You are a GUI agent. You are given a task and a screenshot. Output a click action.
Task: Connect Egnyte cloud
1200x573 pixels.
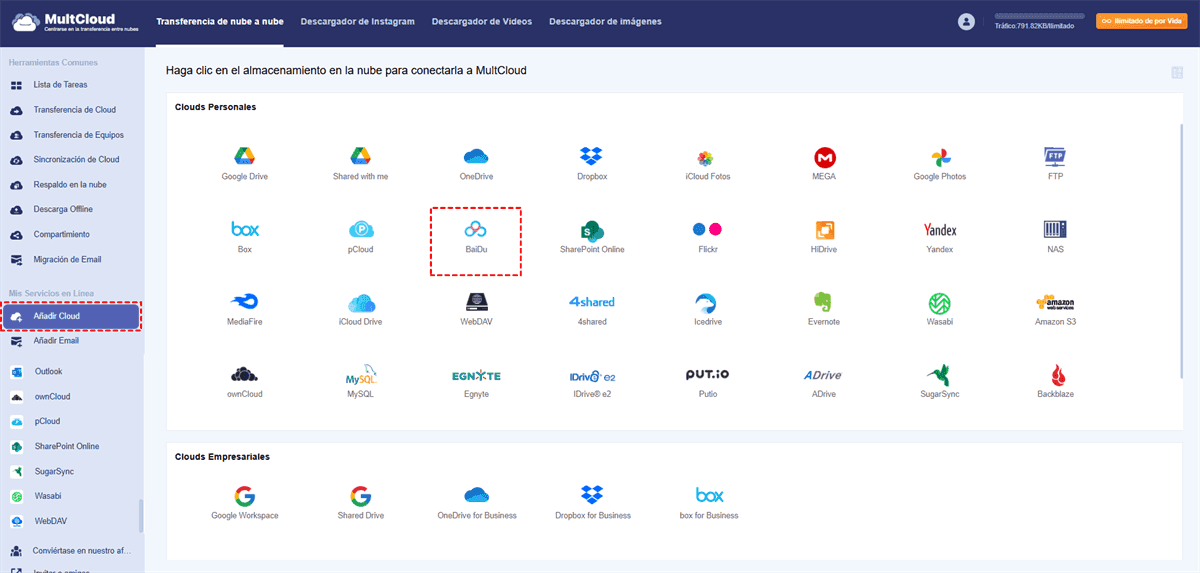click(x=475, y=383)
